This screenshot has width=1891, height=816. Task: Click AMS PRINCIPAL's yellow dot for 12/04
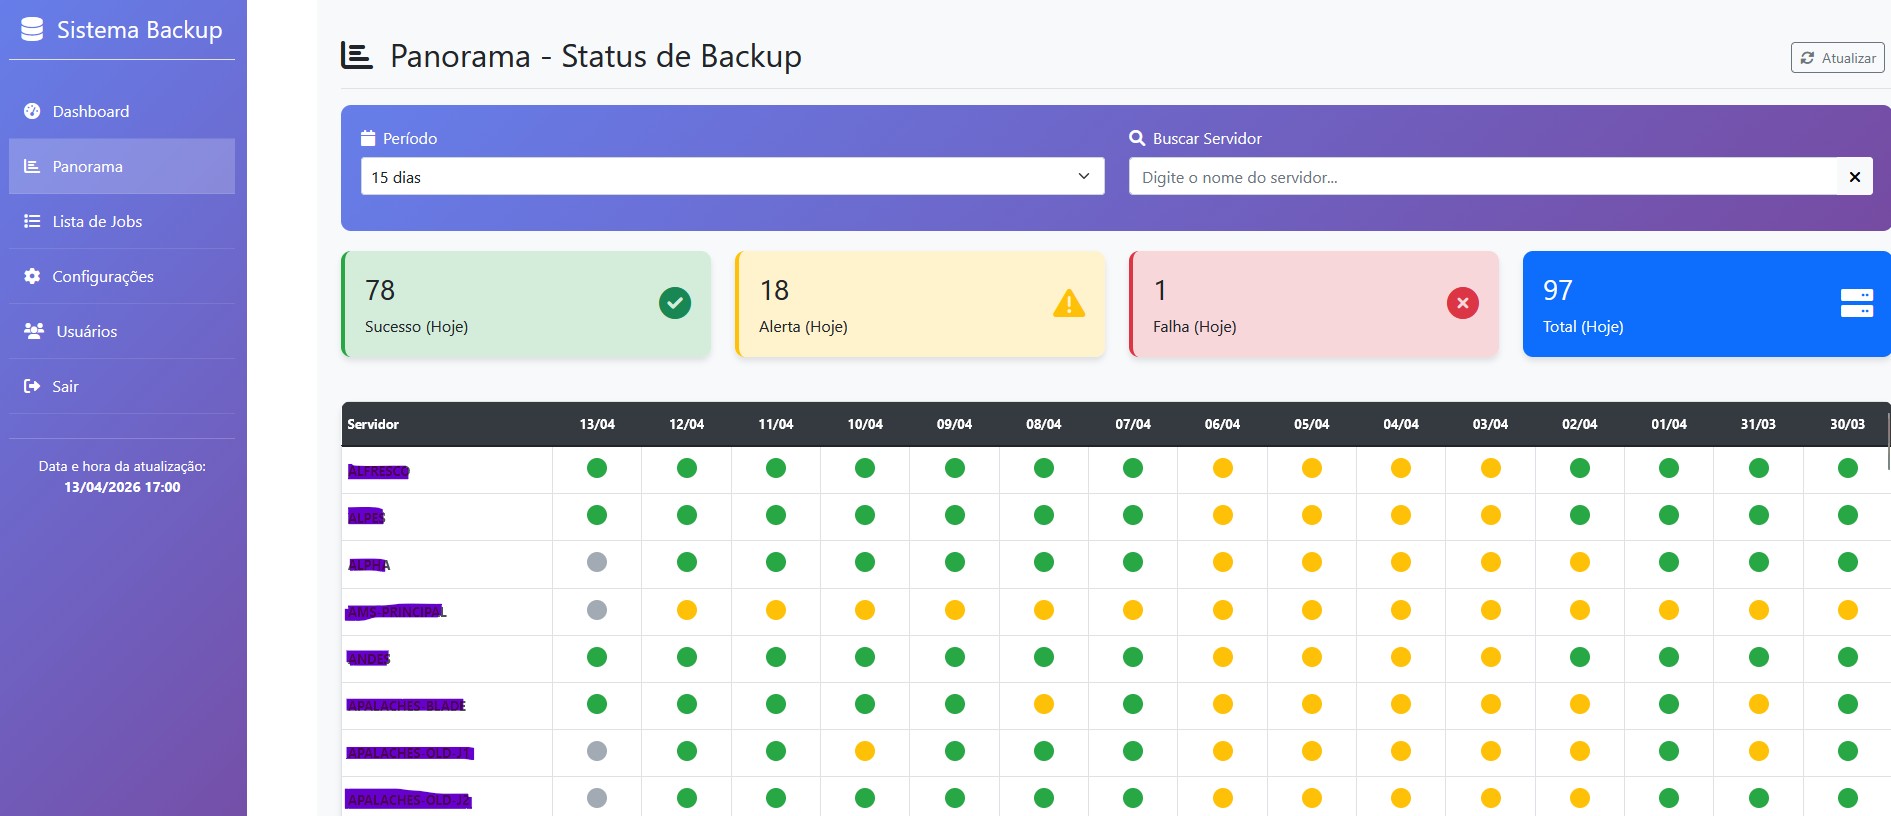(x=687, y=610)
